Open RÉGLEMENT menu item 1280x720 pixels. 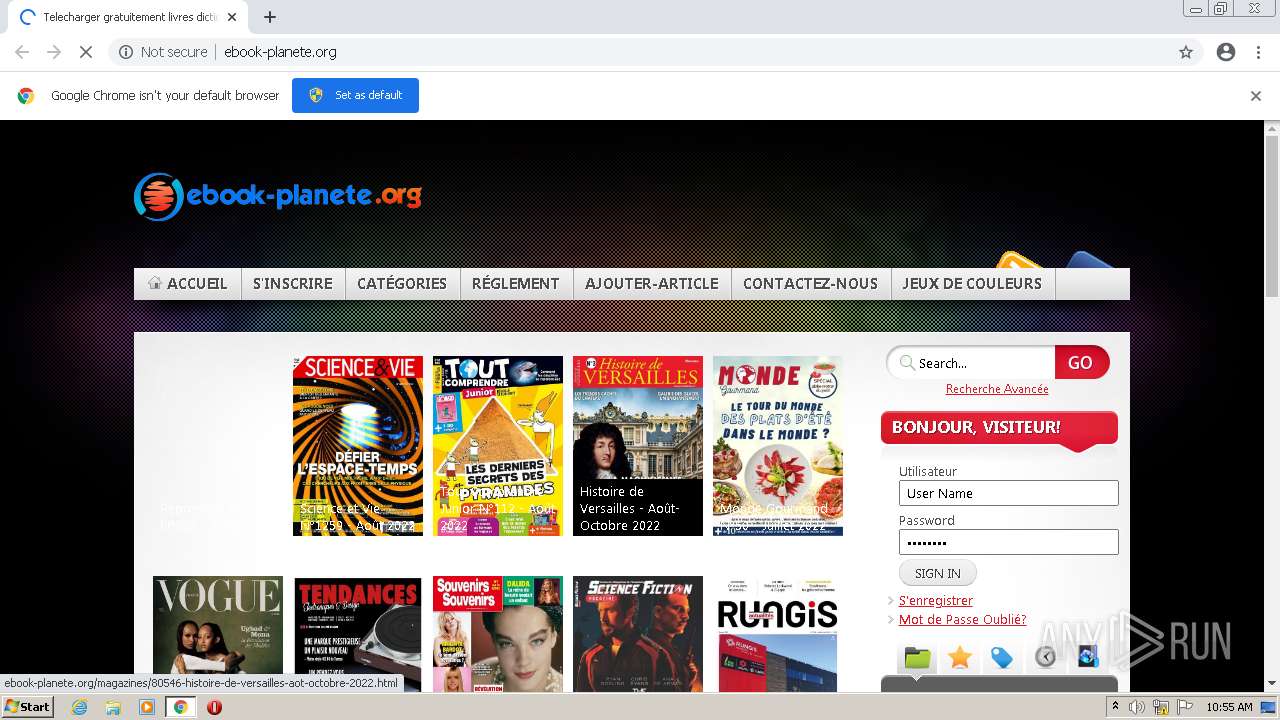tap(516, 284)
